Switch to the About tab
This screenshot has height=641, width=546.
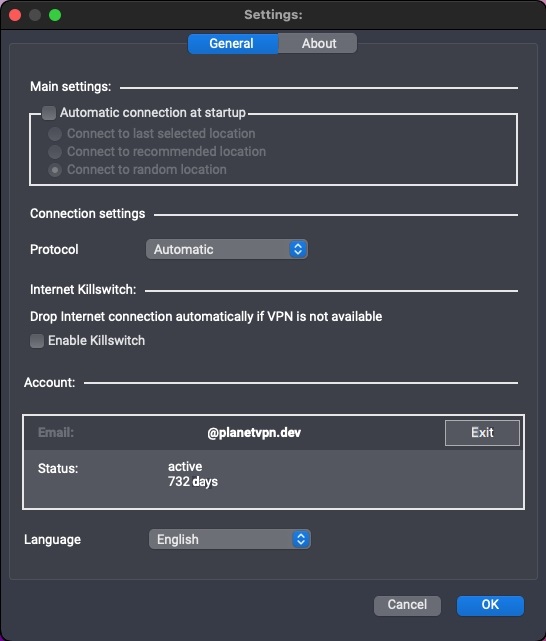pyautogui.click(x=318, y=43)
